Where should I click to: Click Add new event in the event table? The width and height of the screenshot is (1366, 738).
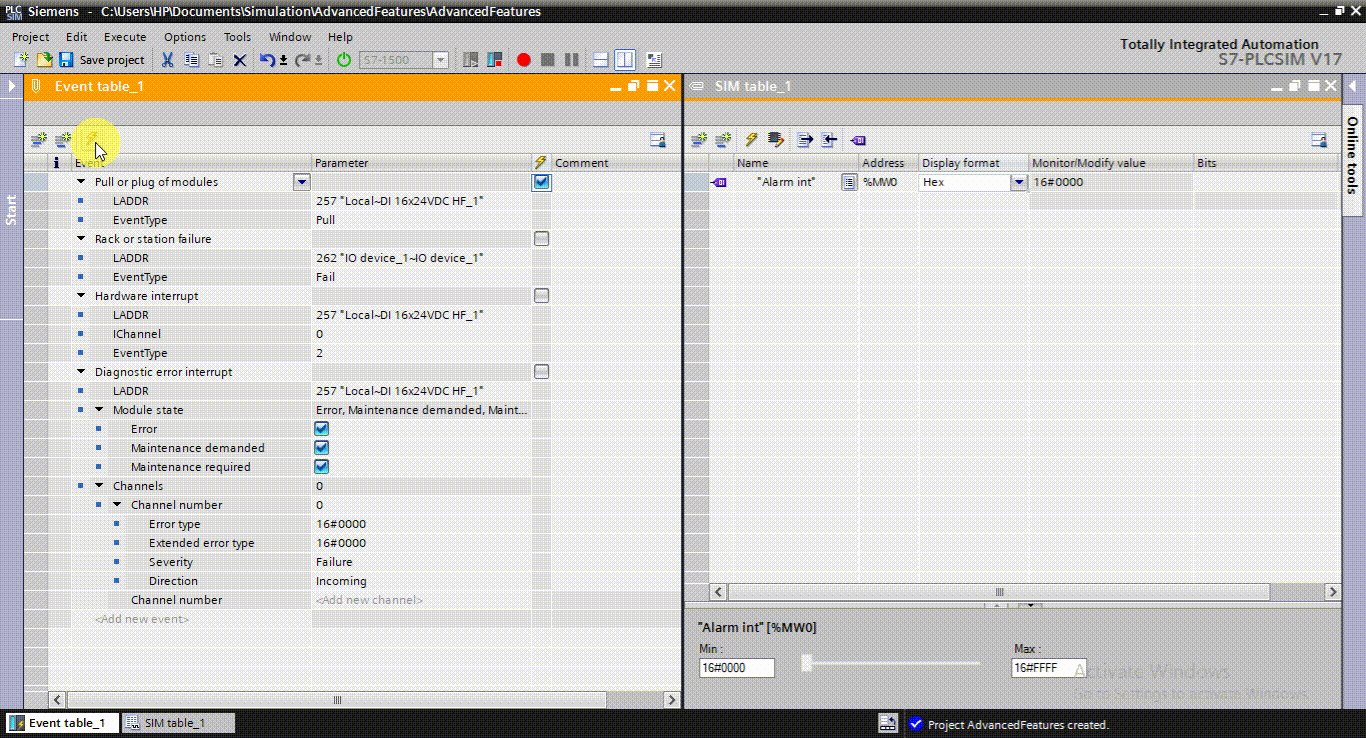[x=140, y=618]
